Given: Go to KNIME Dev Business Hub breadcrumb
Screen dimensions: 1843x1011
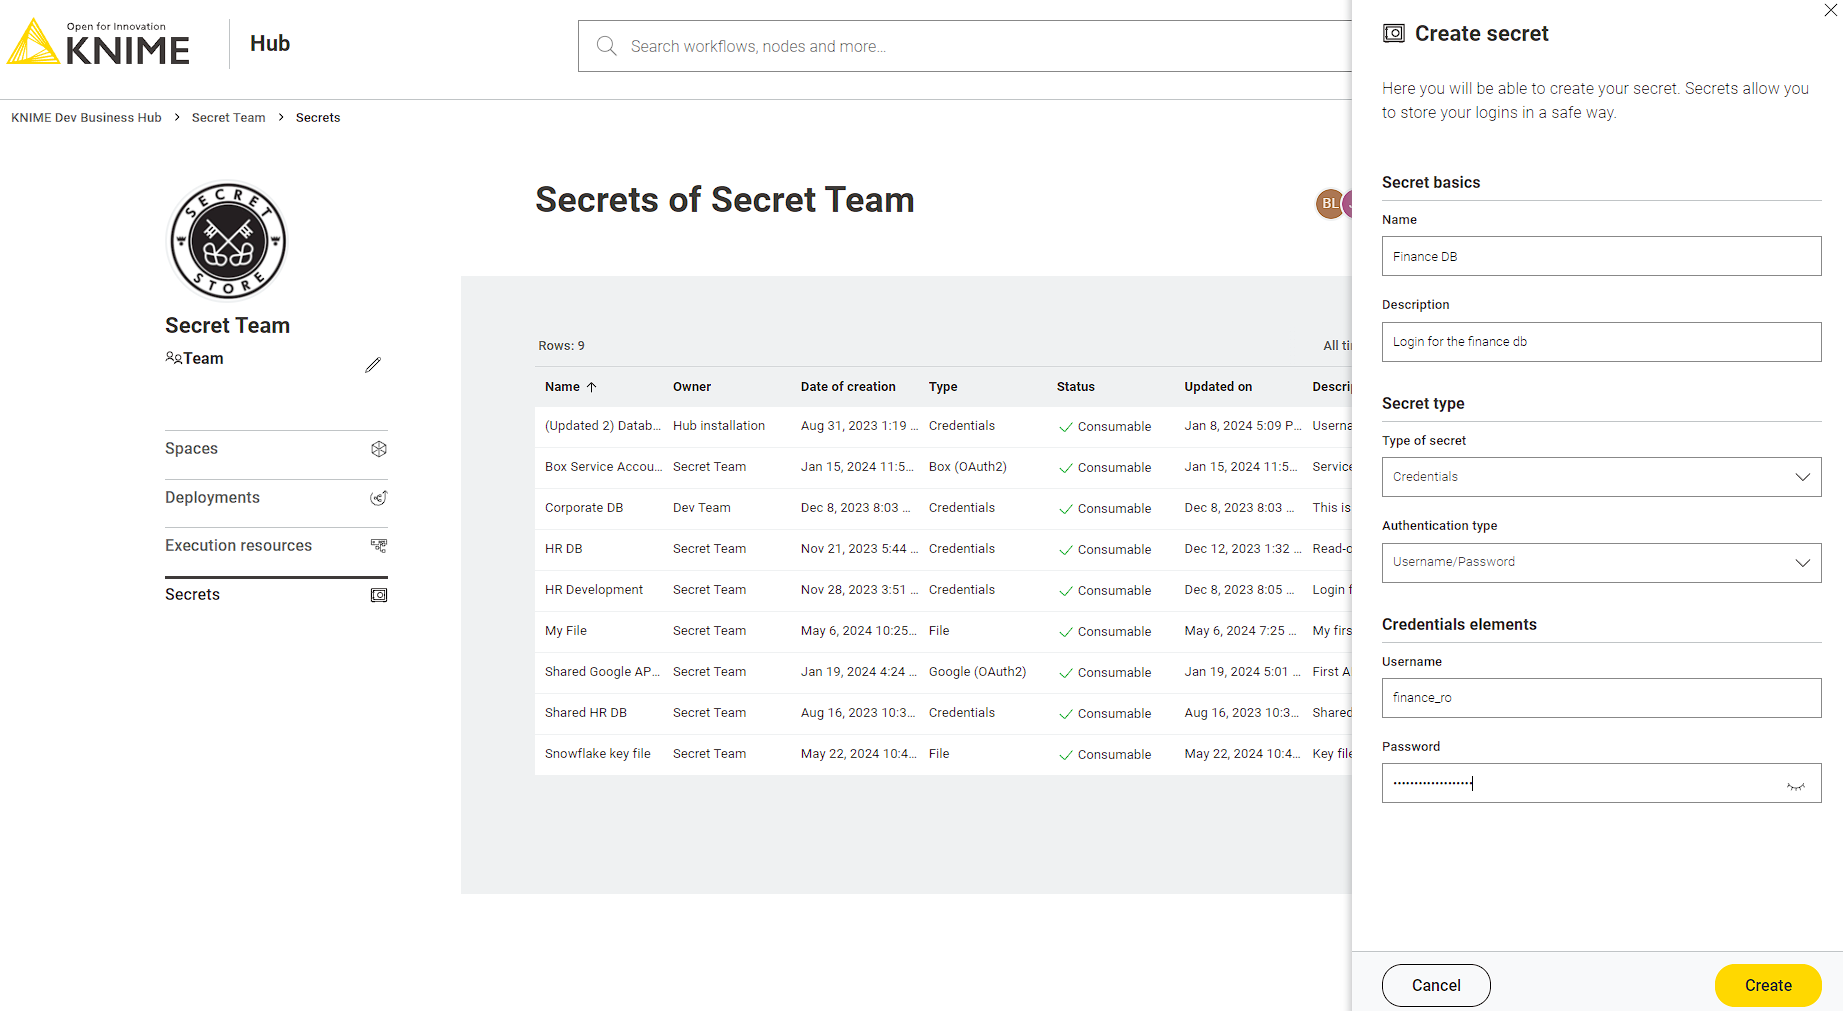Looking at the screenshot, I should click(86, 118).
